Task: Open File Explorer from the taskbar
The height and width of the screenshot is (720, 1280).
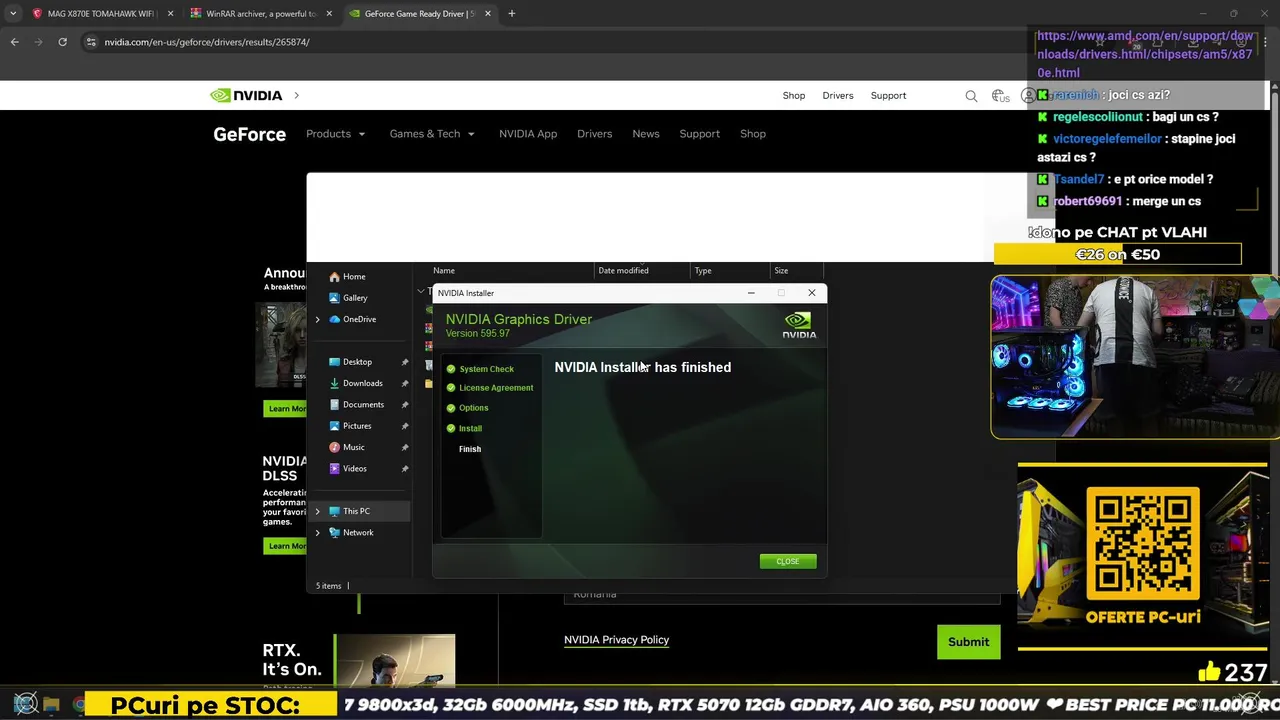Action: pyautogui.click(x=52, y=705)
